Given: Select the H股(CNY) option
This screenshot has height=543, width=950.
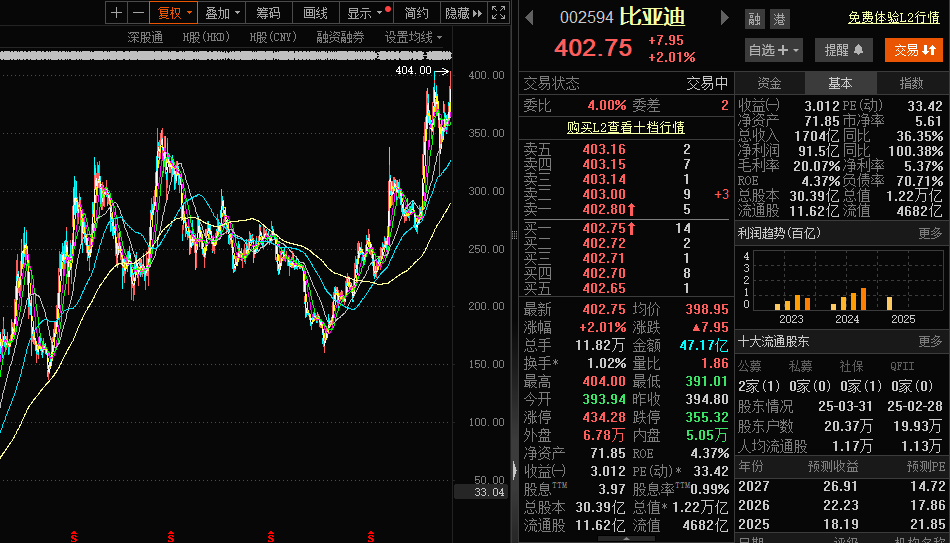Looking at the screenshot, I should 273,38.
